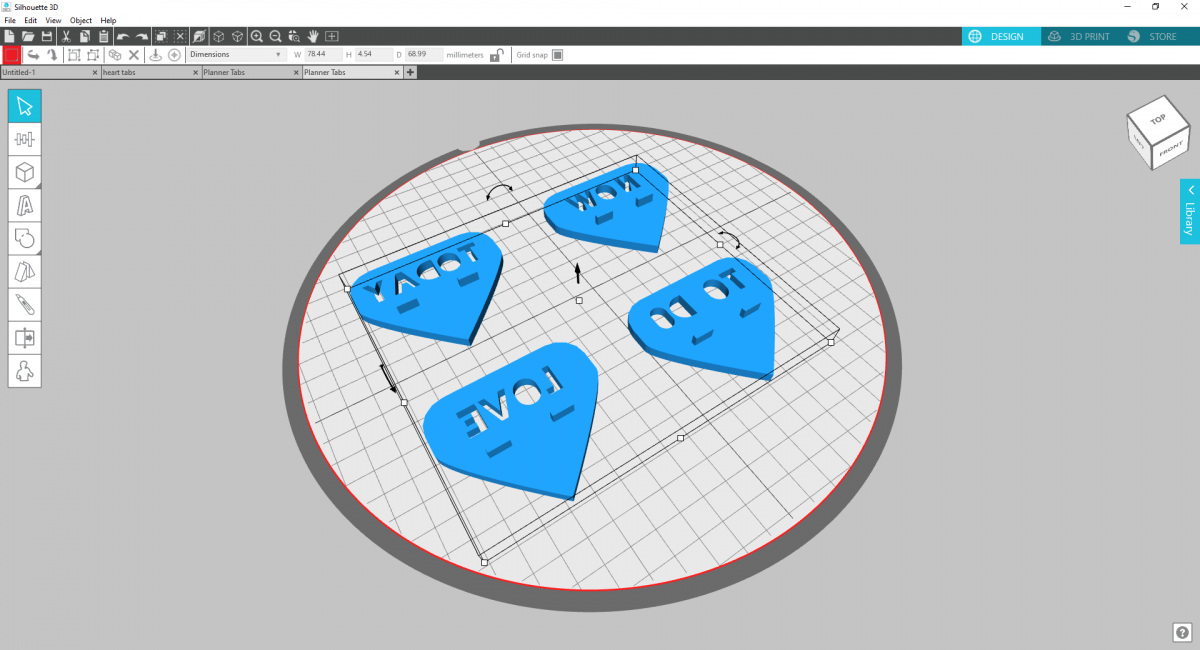Activate the zoom selection tool
The image size is (1200, 650).
coord(294,36)
